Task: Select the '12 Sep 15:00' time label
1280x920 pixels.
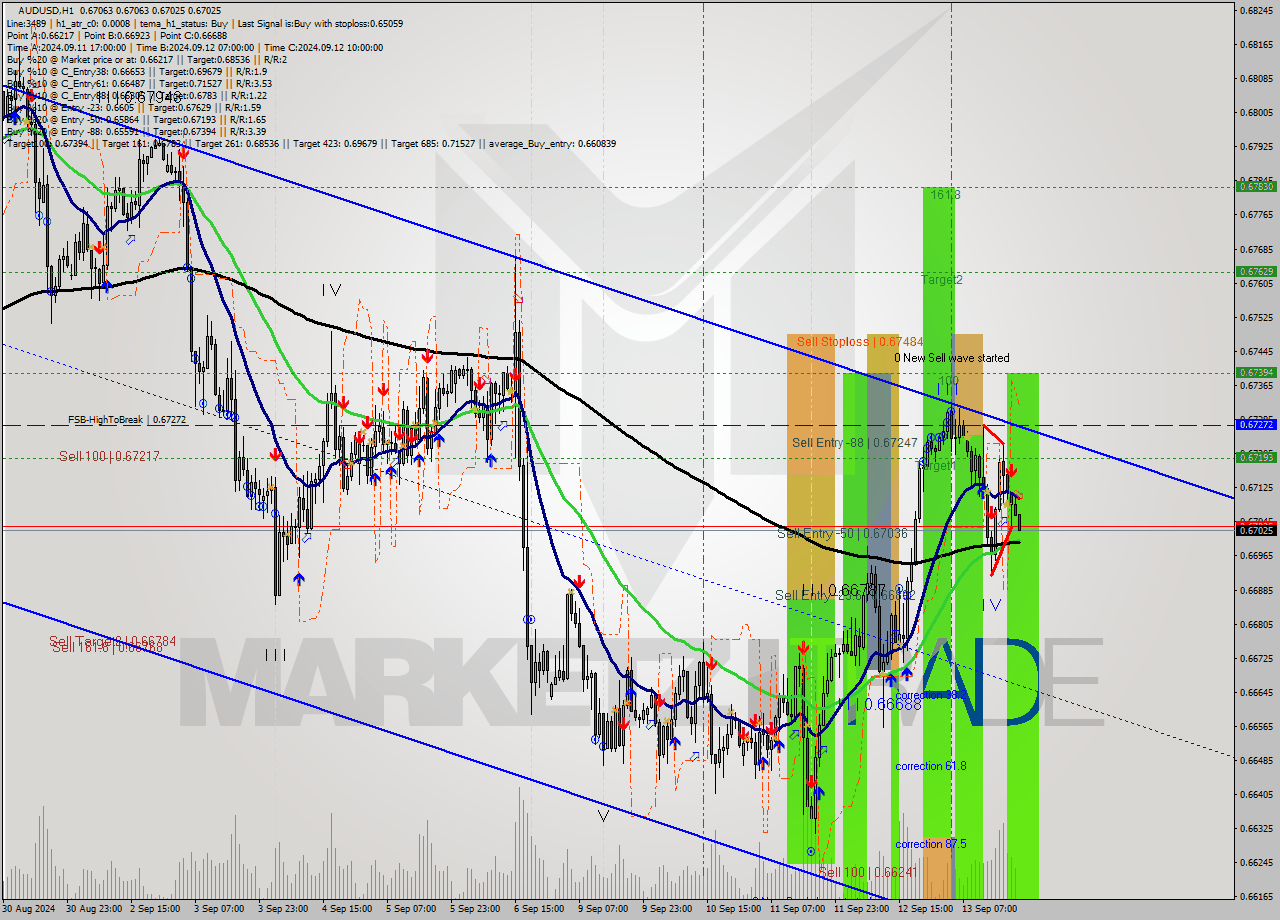Action: click(925, 909)
